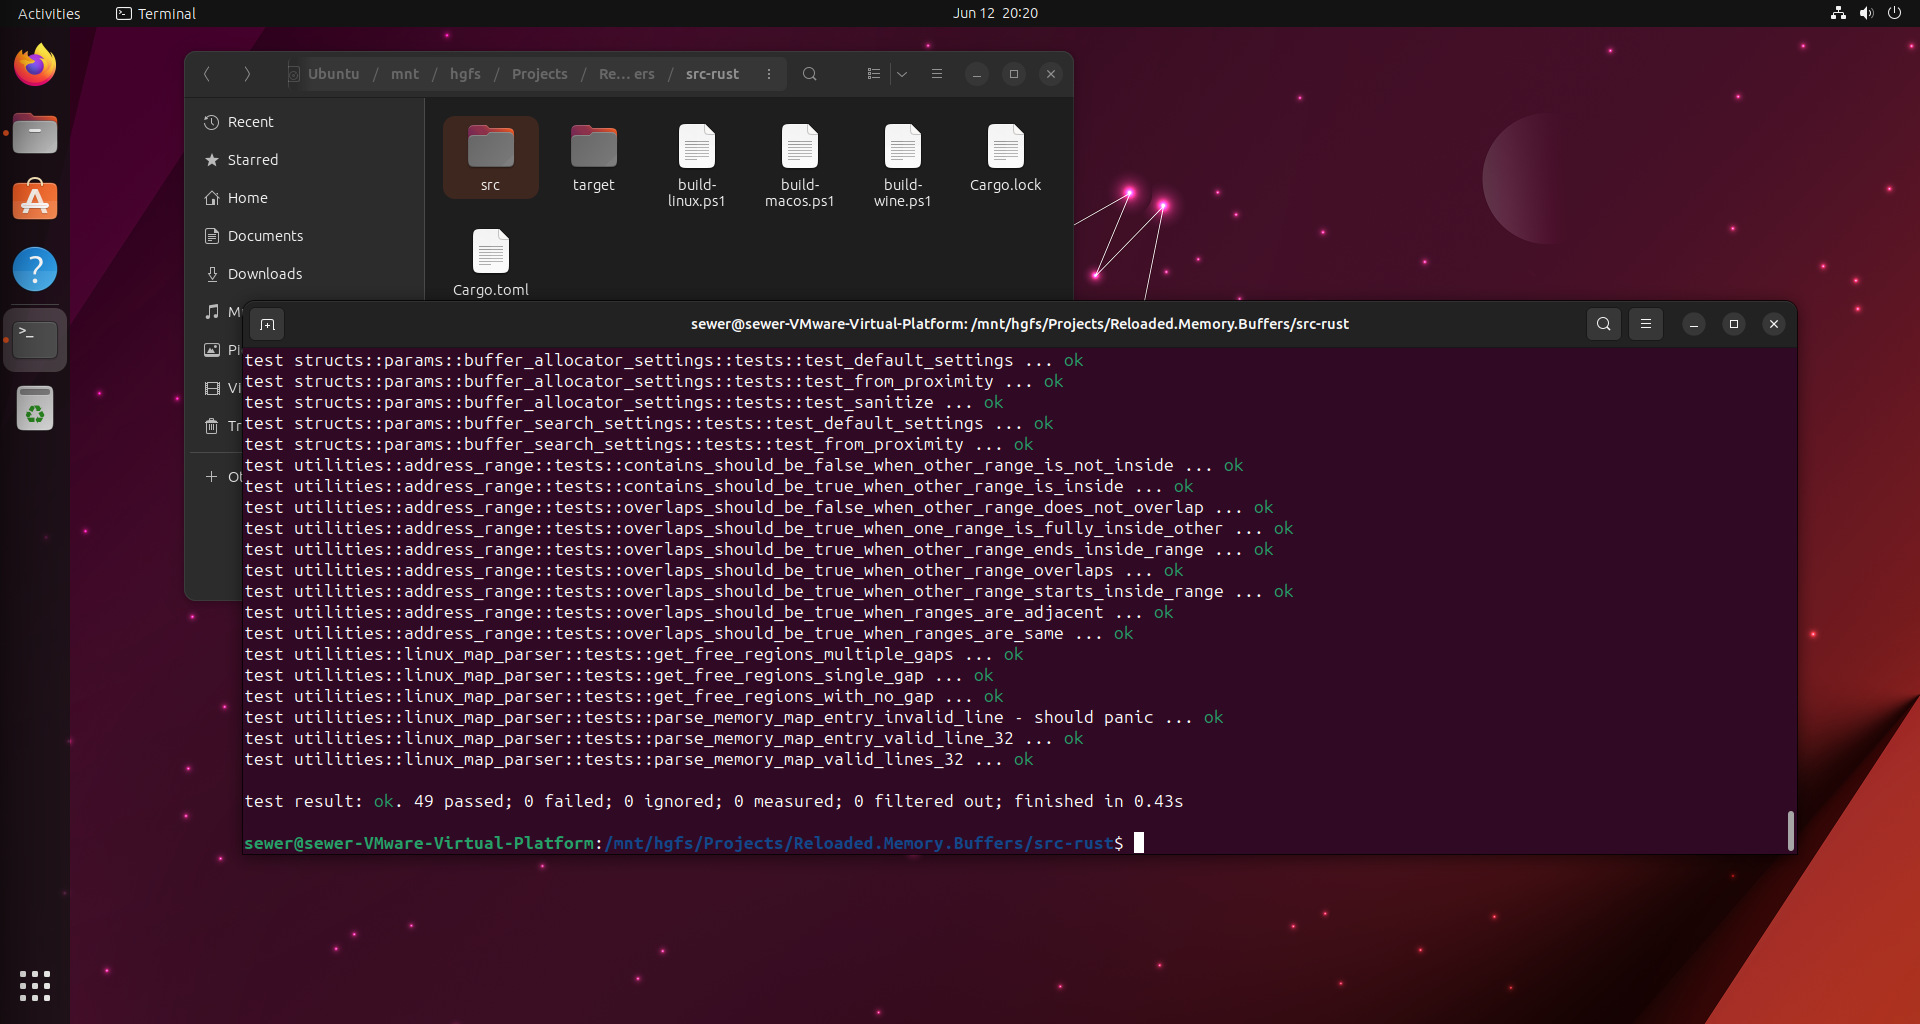Jump to Projects via the breadcrumb
The height and width of the screenshot is (1024, 1920).
tap(539, 74)
